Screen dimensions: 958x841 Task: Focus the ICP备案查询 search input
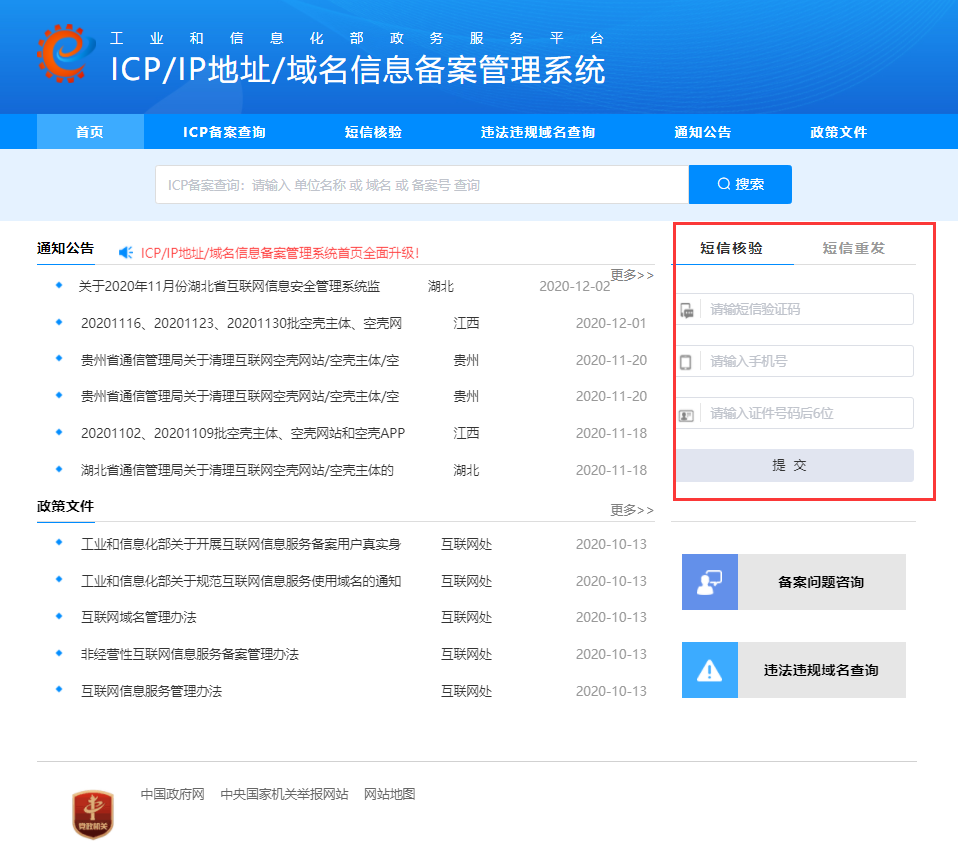tap(421, 185)
